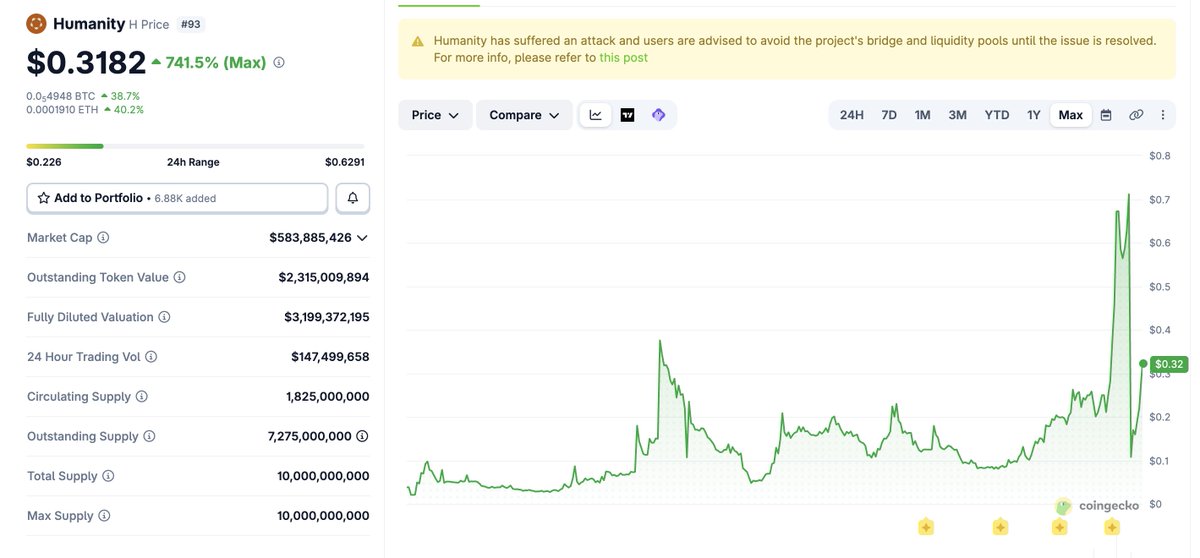Open info icon next to Outstanding Supply label

coord(149,437)
